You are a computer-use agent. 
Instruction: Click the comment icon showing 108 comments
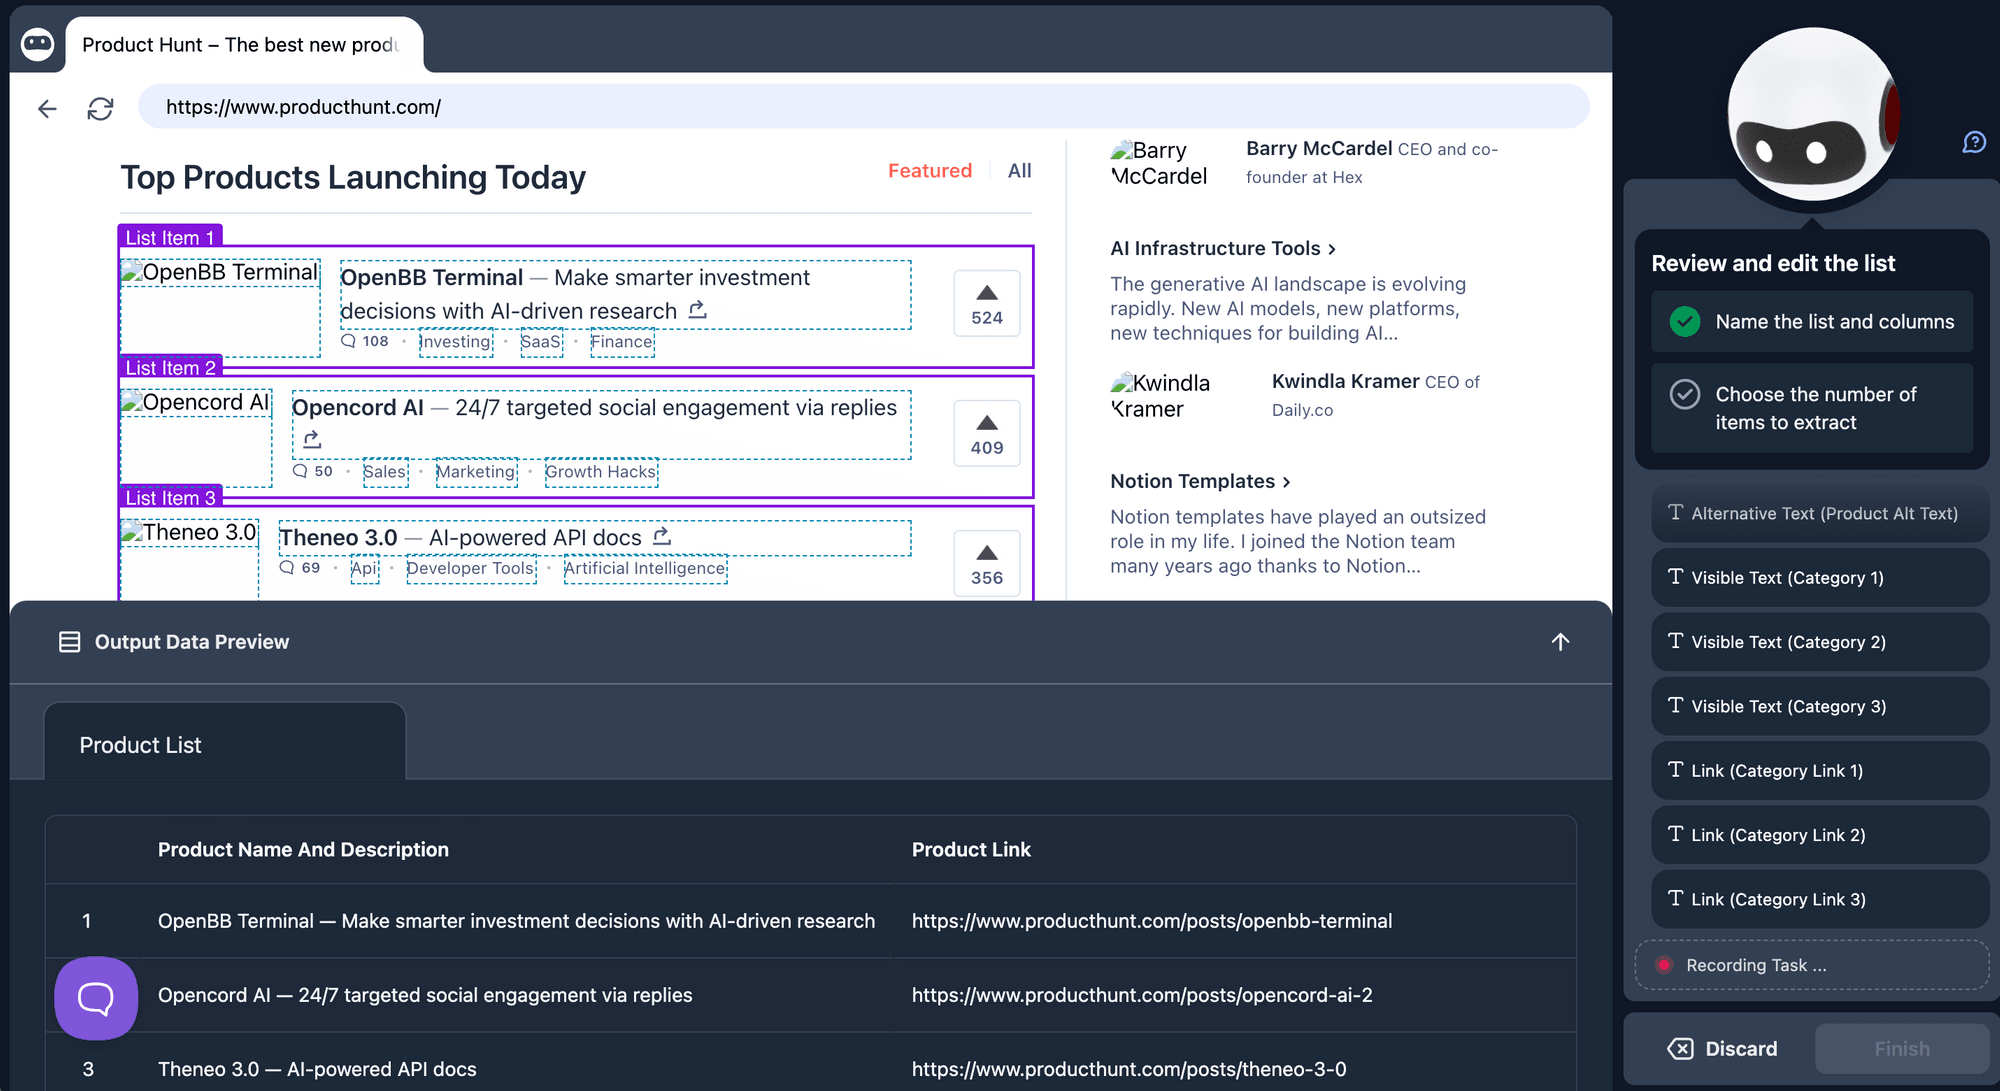(348, 341)
